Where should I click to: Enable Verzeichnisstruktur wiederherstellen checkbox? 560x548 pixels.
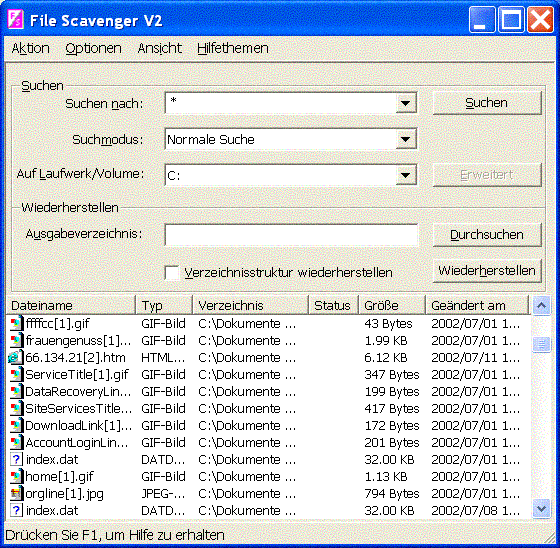tap(172, 273)
